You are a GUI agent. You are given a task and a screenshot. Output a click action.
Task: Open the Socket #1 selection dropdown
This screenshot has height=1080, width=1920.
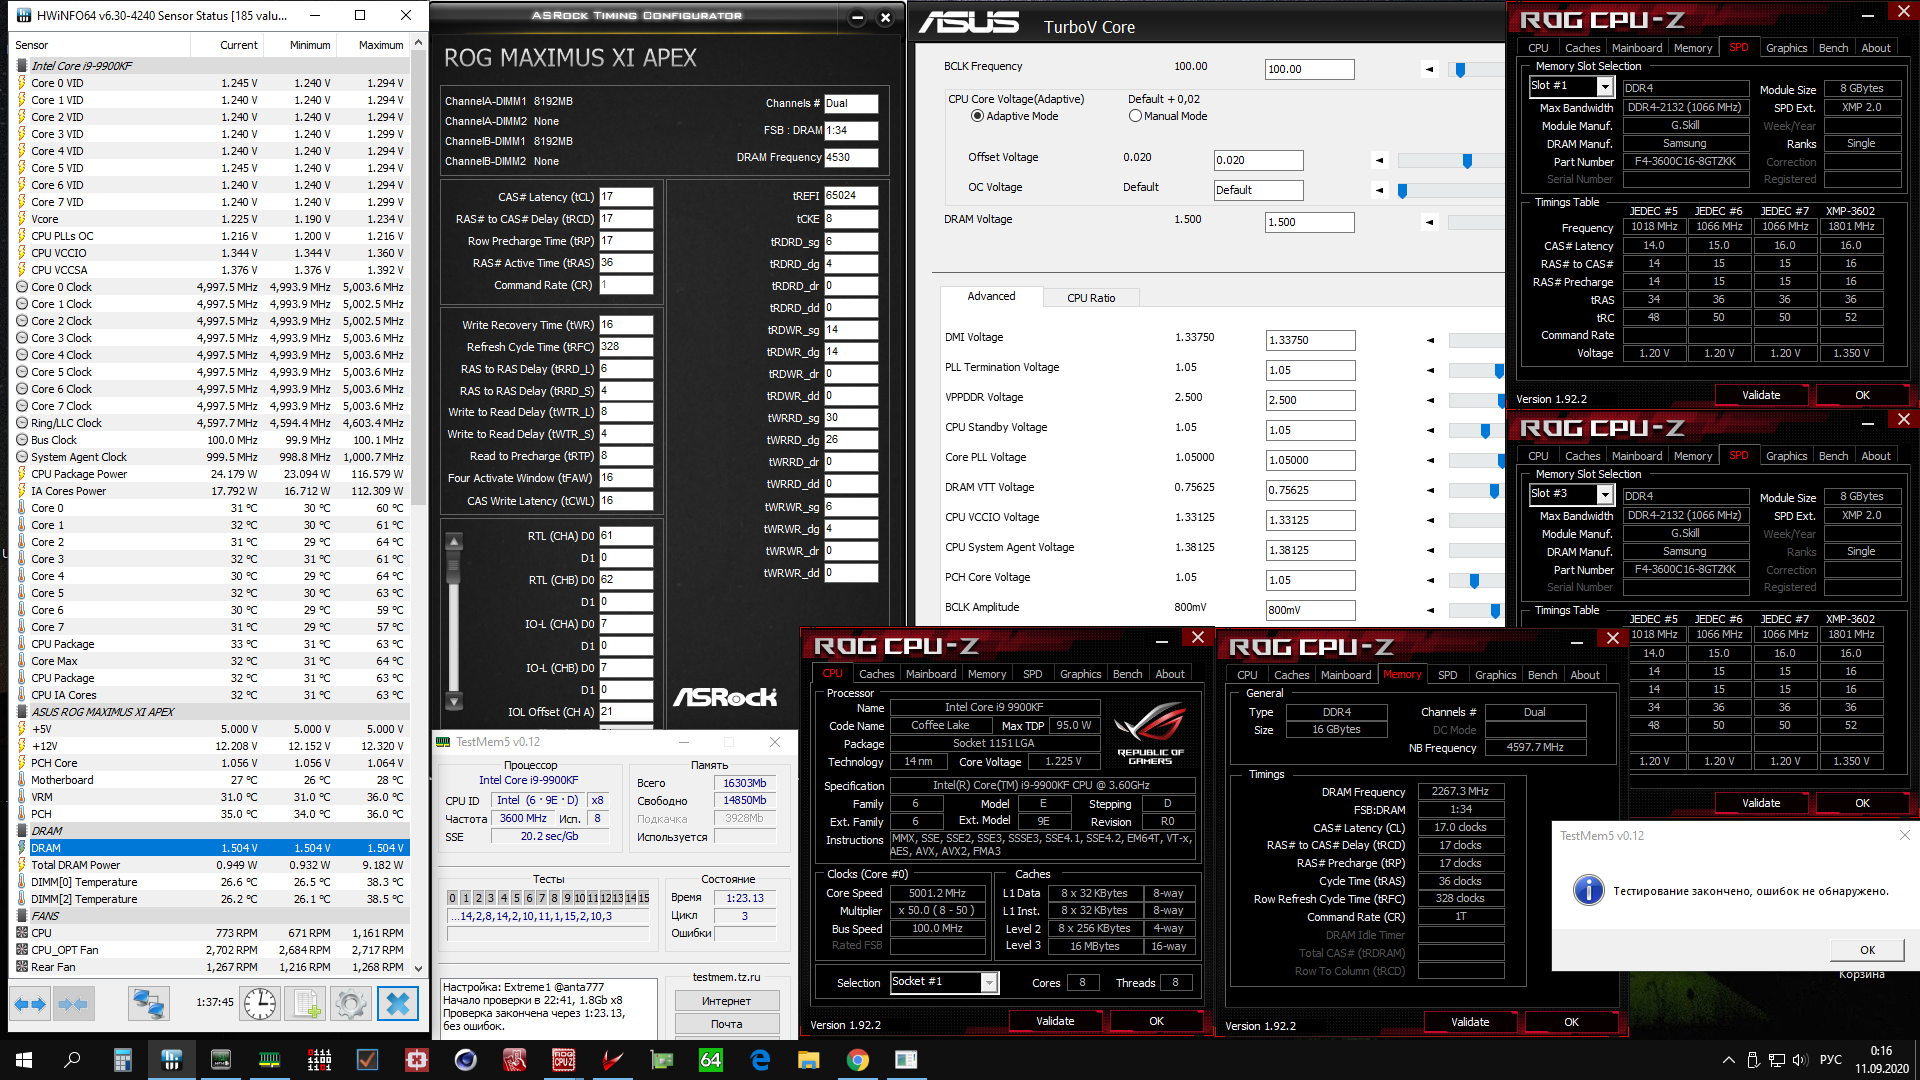tap(989, 983)
